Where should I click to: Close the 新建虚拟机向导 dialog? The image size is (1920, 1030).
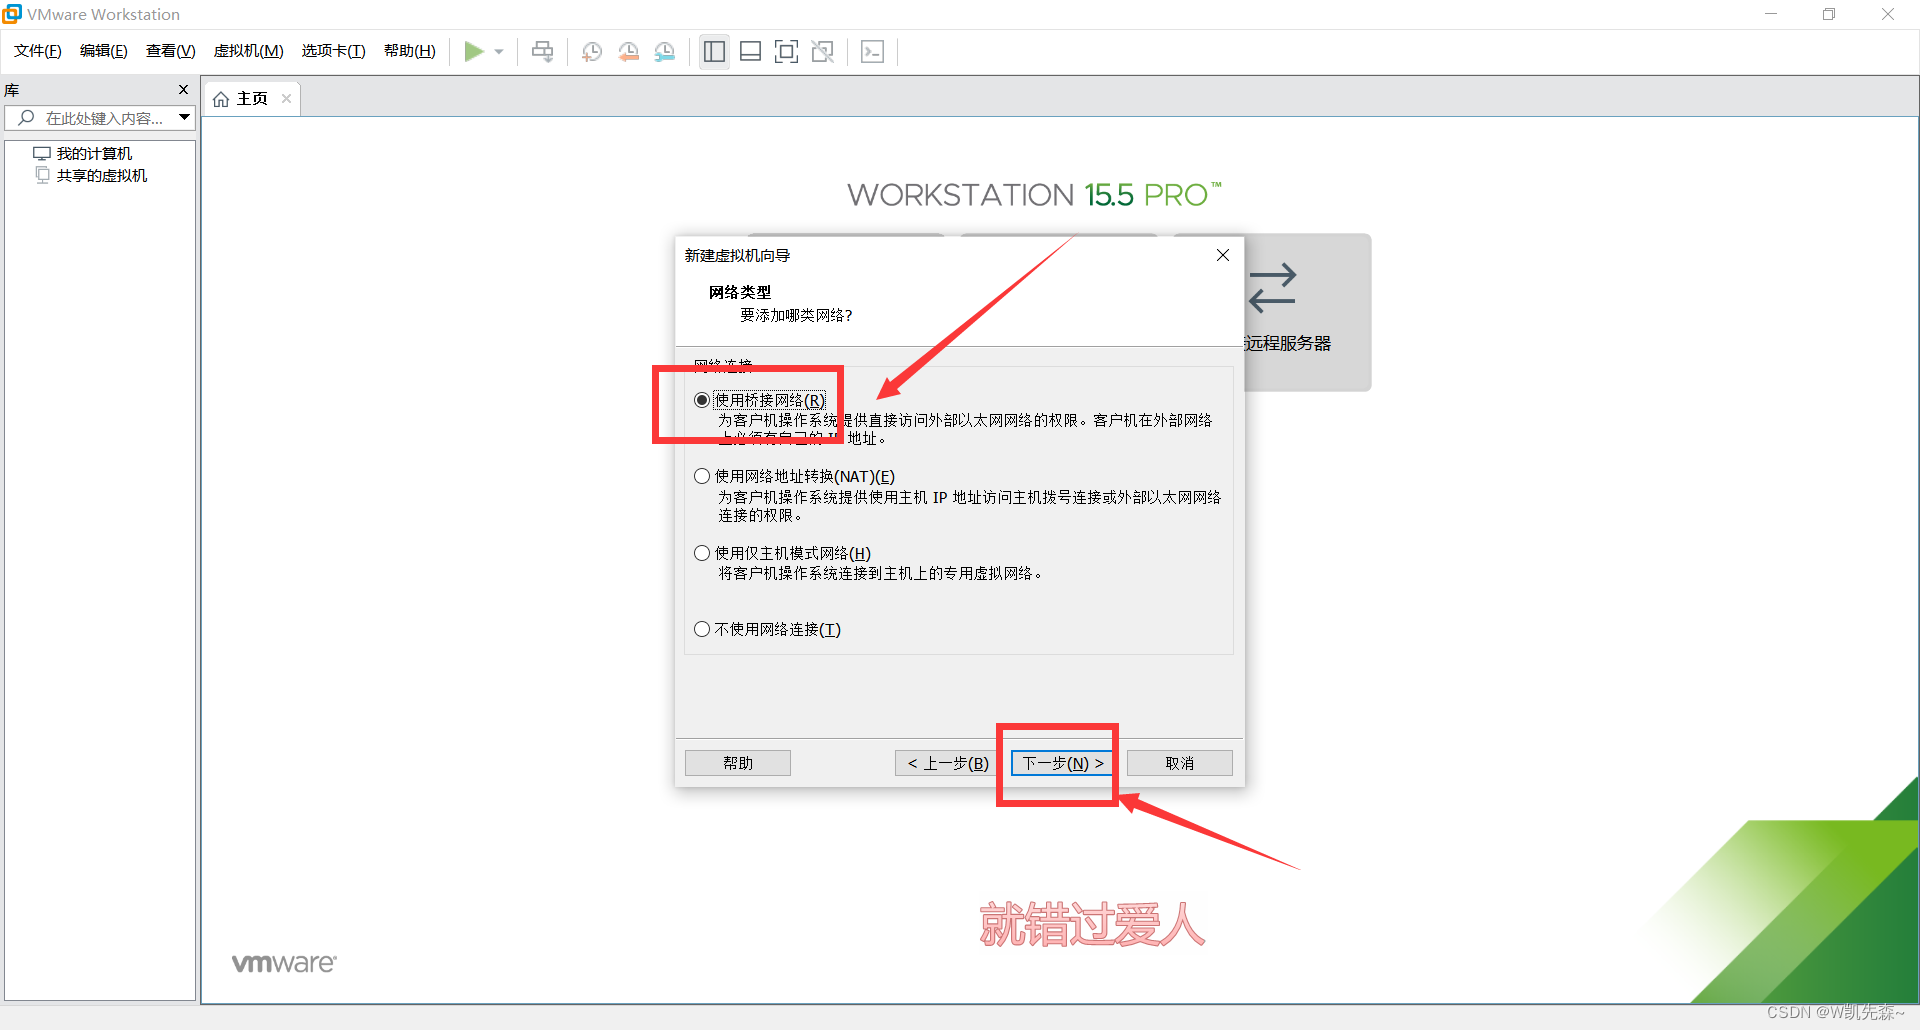click(x=1222, y=255)
